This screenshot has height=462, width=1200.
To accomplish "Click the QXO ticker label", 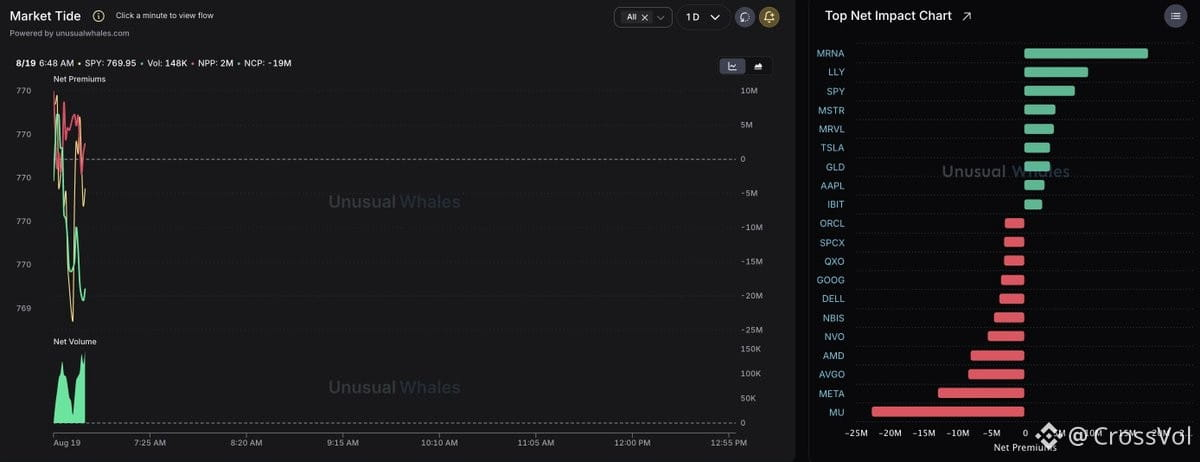I will click(x=834, y=261).
